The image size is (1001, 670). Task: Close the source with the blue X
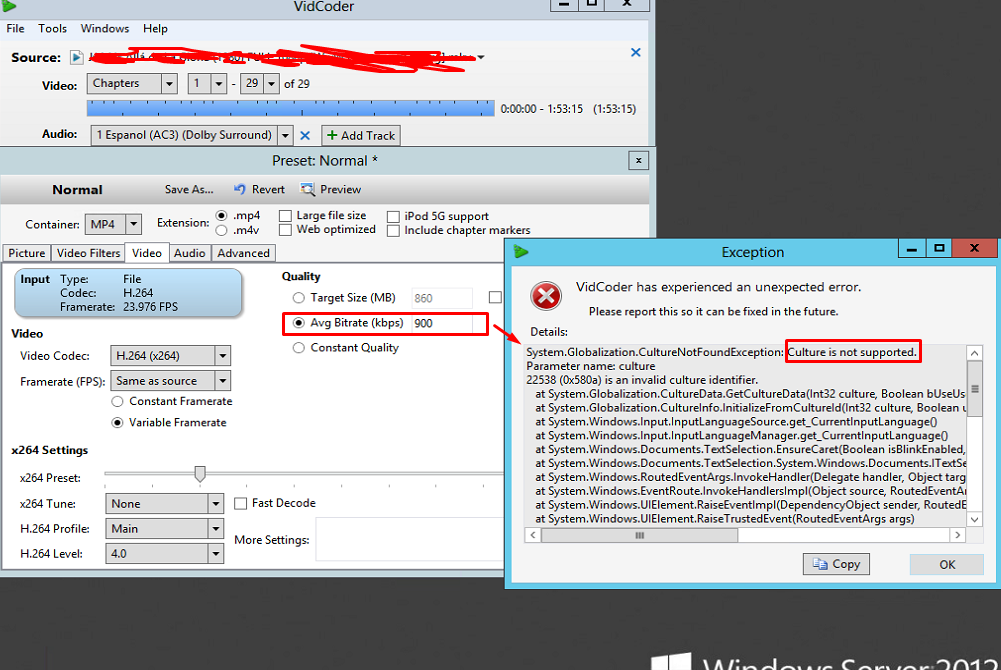pos(636,52)
